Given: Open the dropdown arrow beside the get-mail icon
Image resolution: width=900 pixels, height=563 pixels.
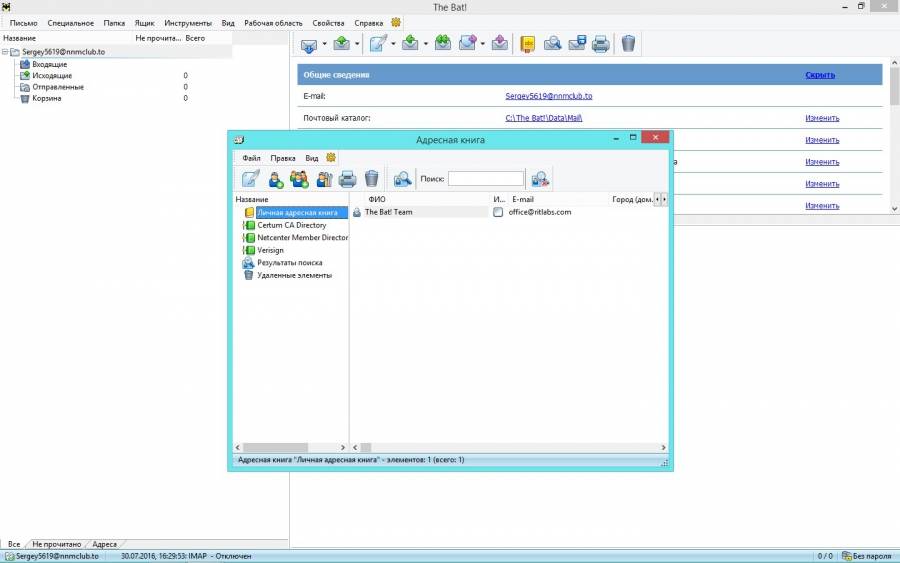Looking at the screenshot, I should (325, 44).
